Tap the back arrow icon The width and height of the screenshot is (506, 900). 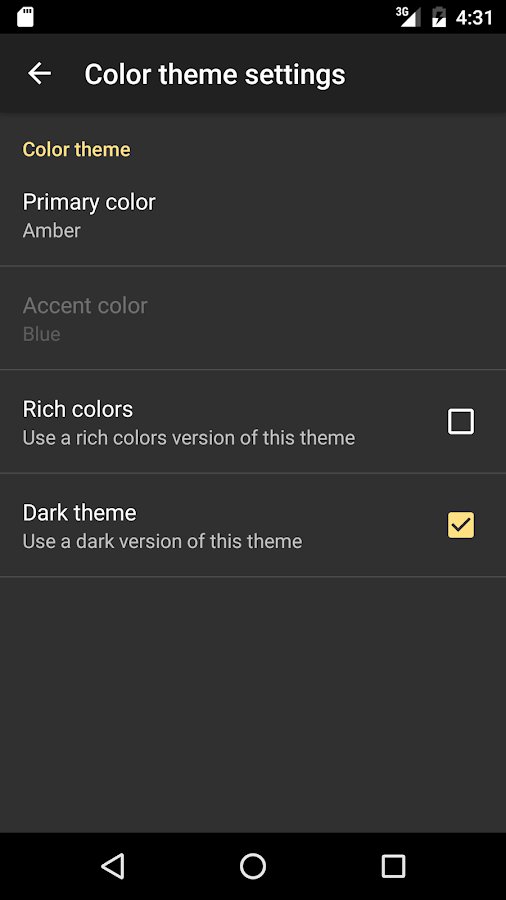[x=40, y=73]
